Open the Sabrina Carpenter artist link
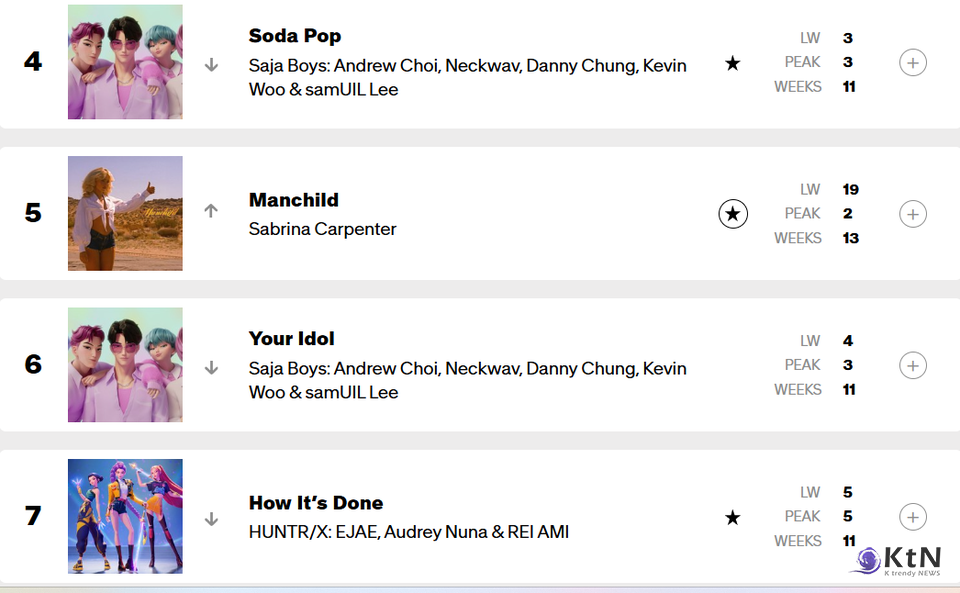This screenshot has width=960, height=593. click(322, 229)
